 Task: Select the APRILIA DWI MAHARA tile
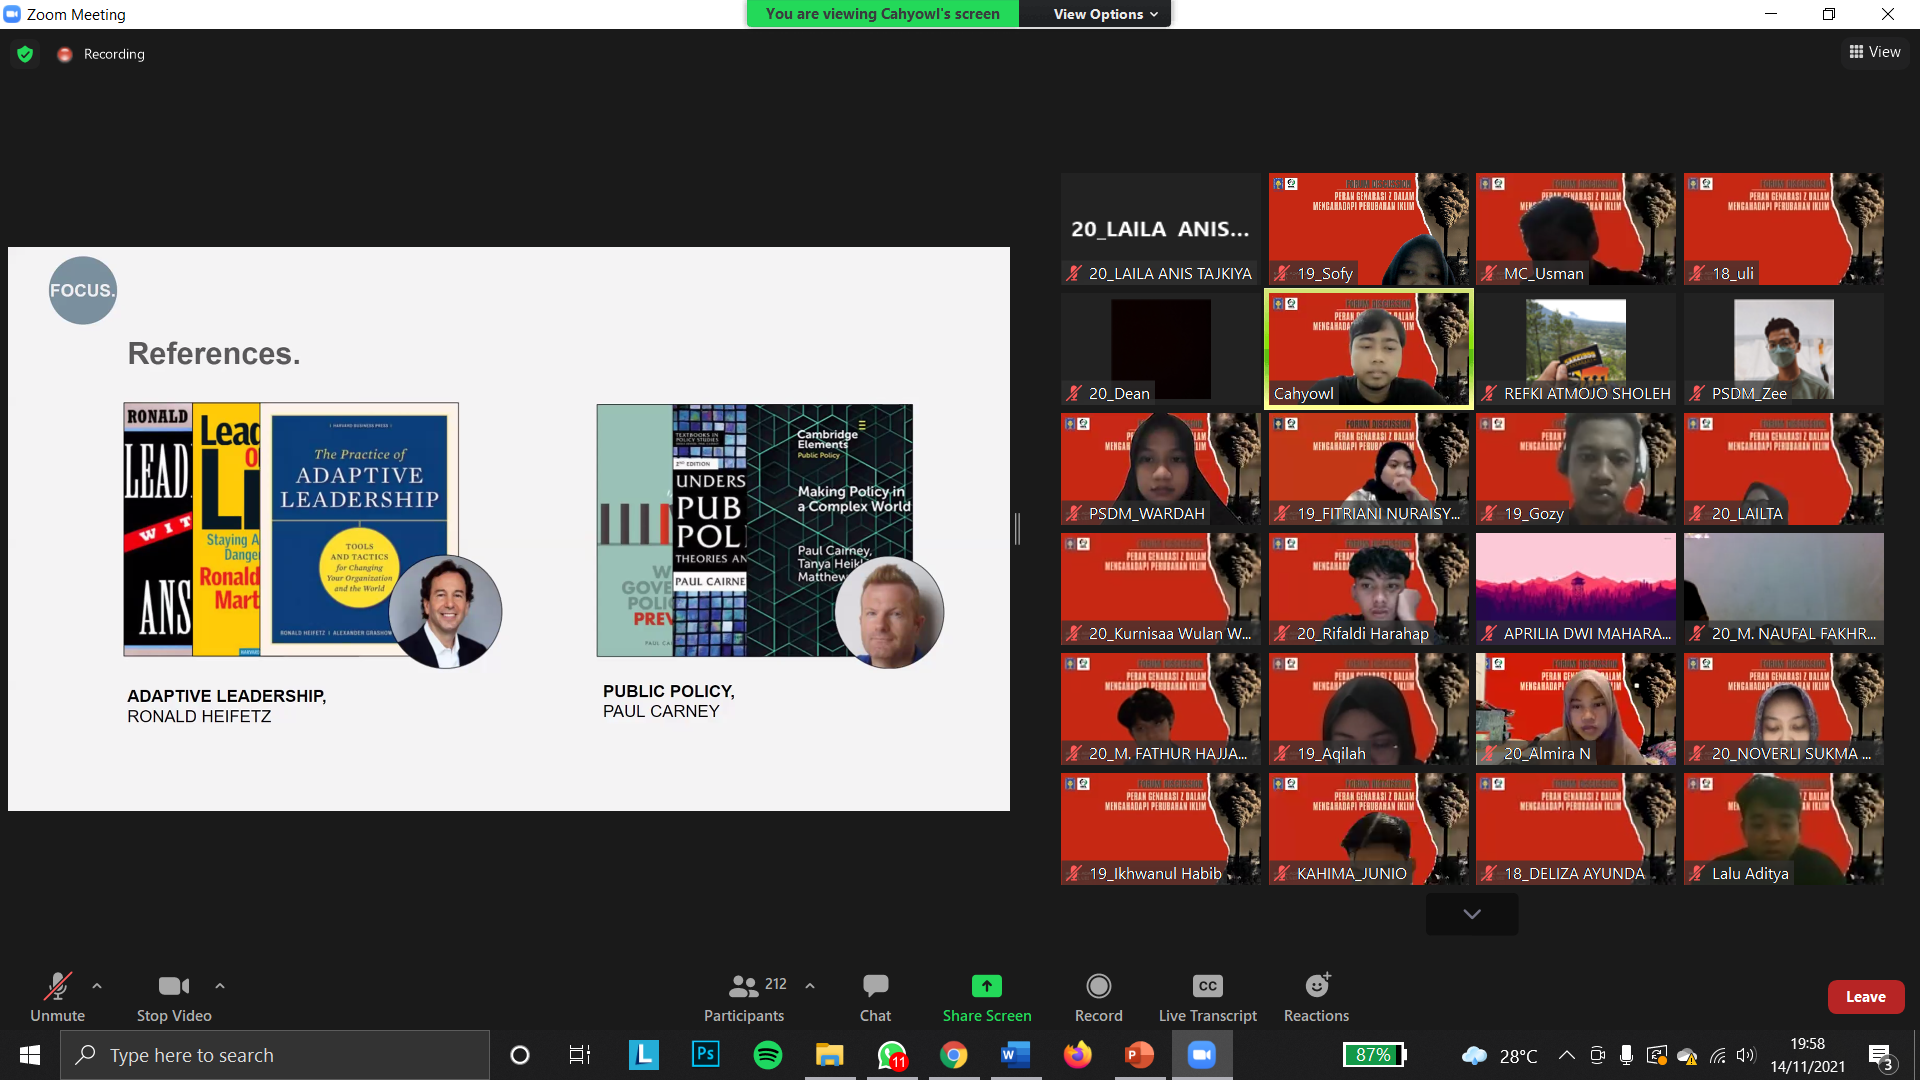click(x=1576, y=589)
